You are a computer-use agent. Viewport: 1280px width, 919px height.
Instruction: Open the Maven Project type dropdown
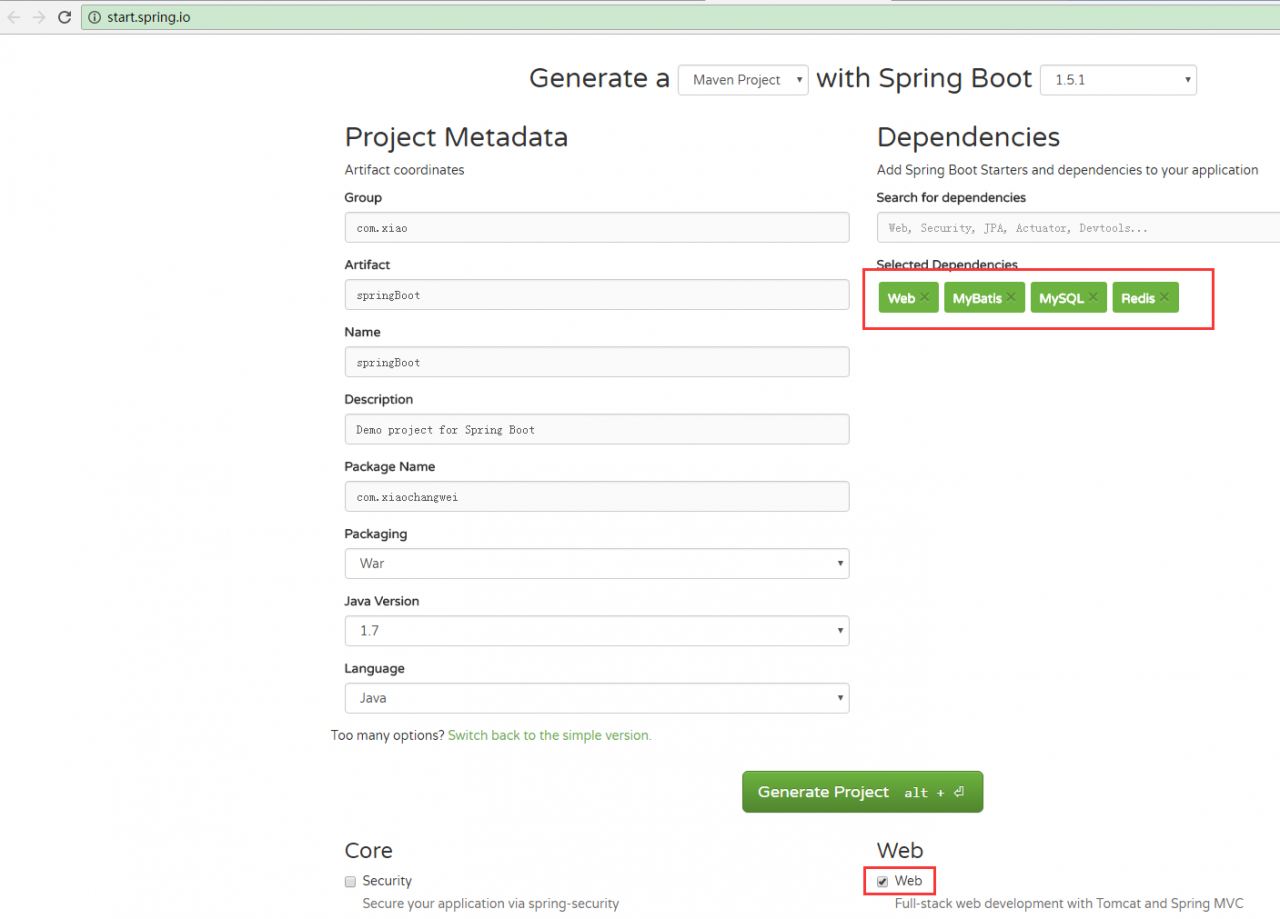[x=743, y=80]
